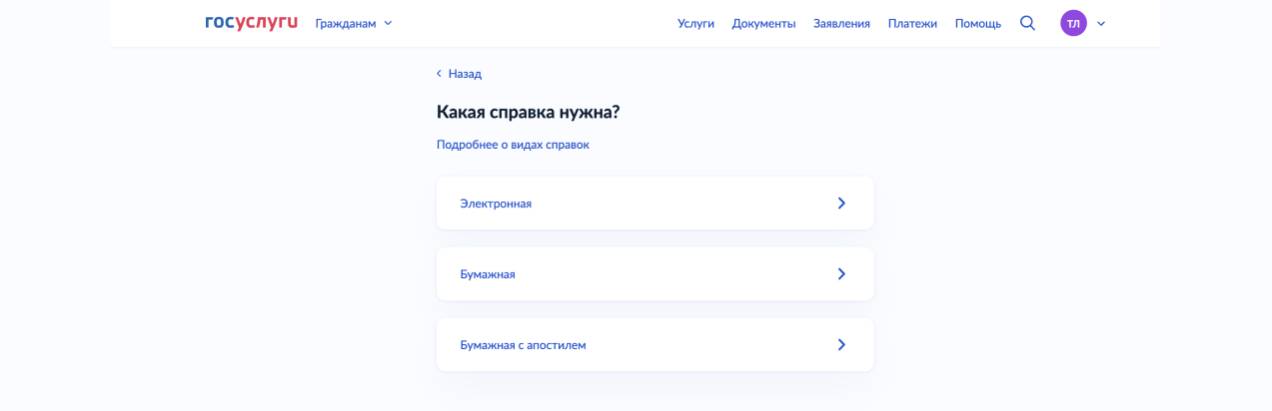Viewport: 1272px width, 411px height.
Task: Click the arrow on the Электронная card
Action: (841, 203)
